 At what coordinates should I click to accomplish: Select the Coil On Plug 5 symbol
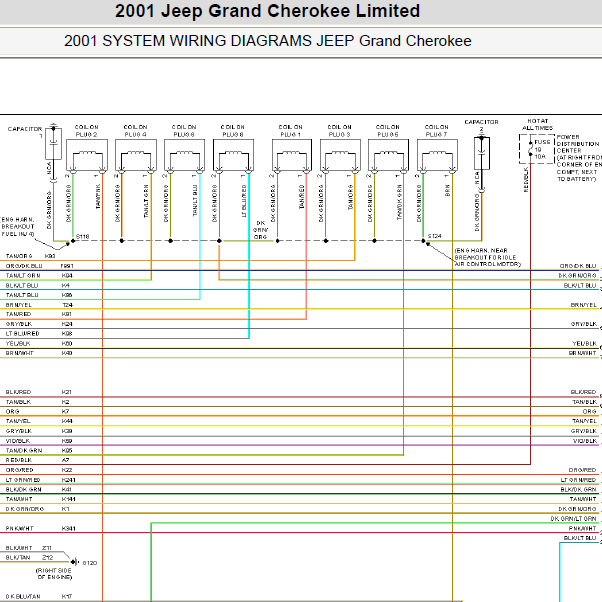(x=388, y=155)
